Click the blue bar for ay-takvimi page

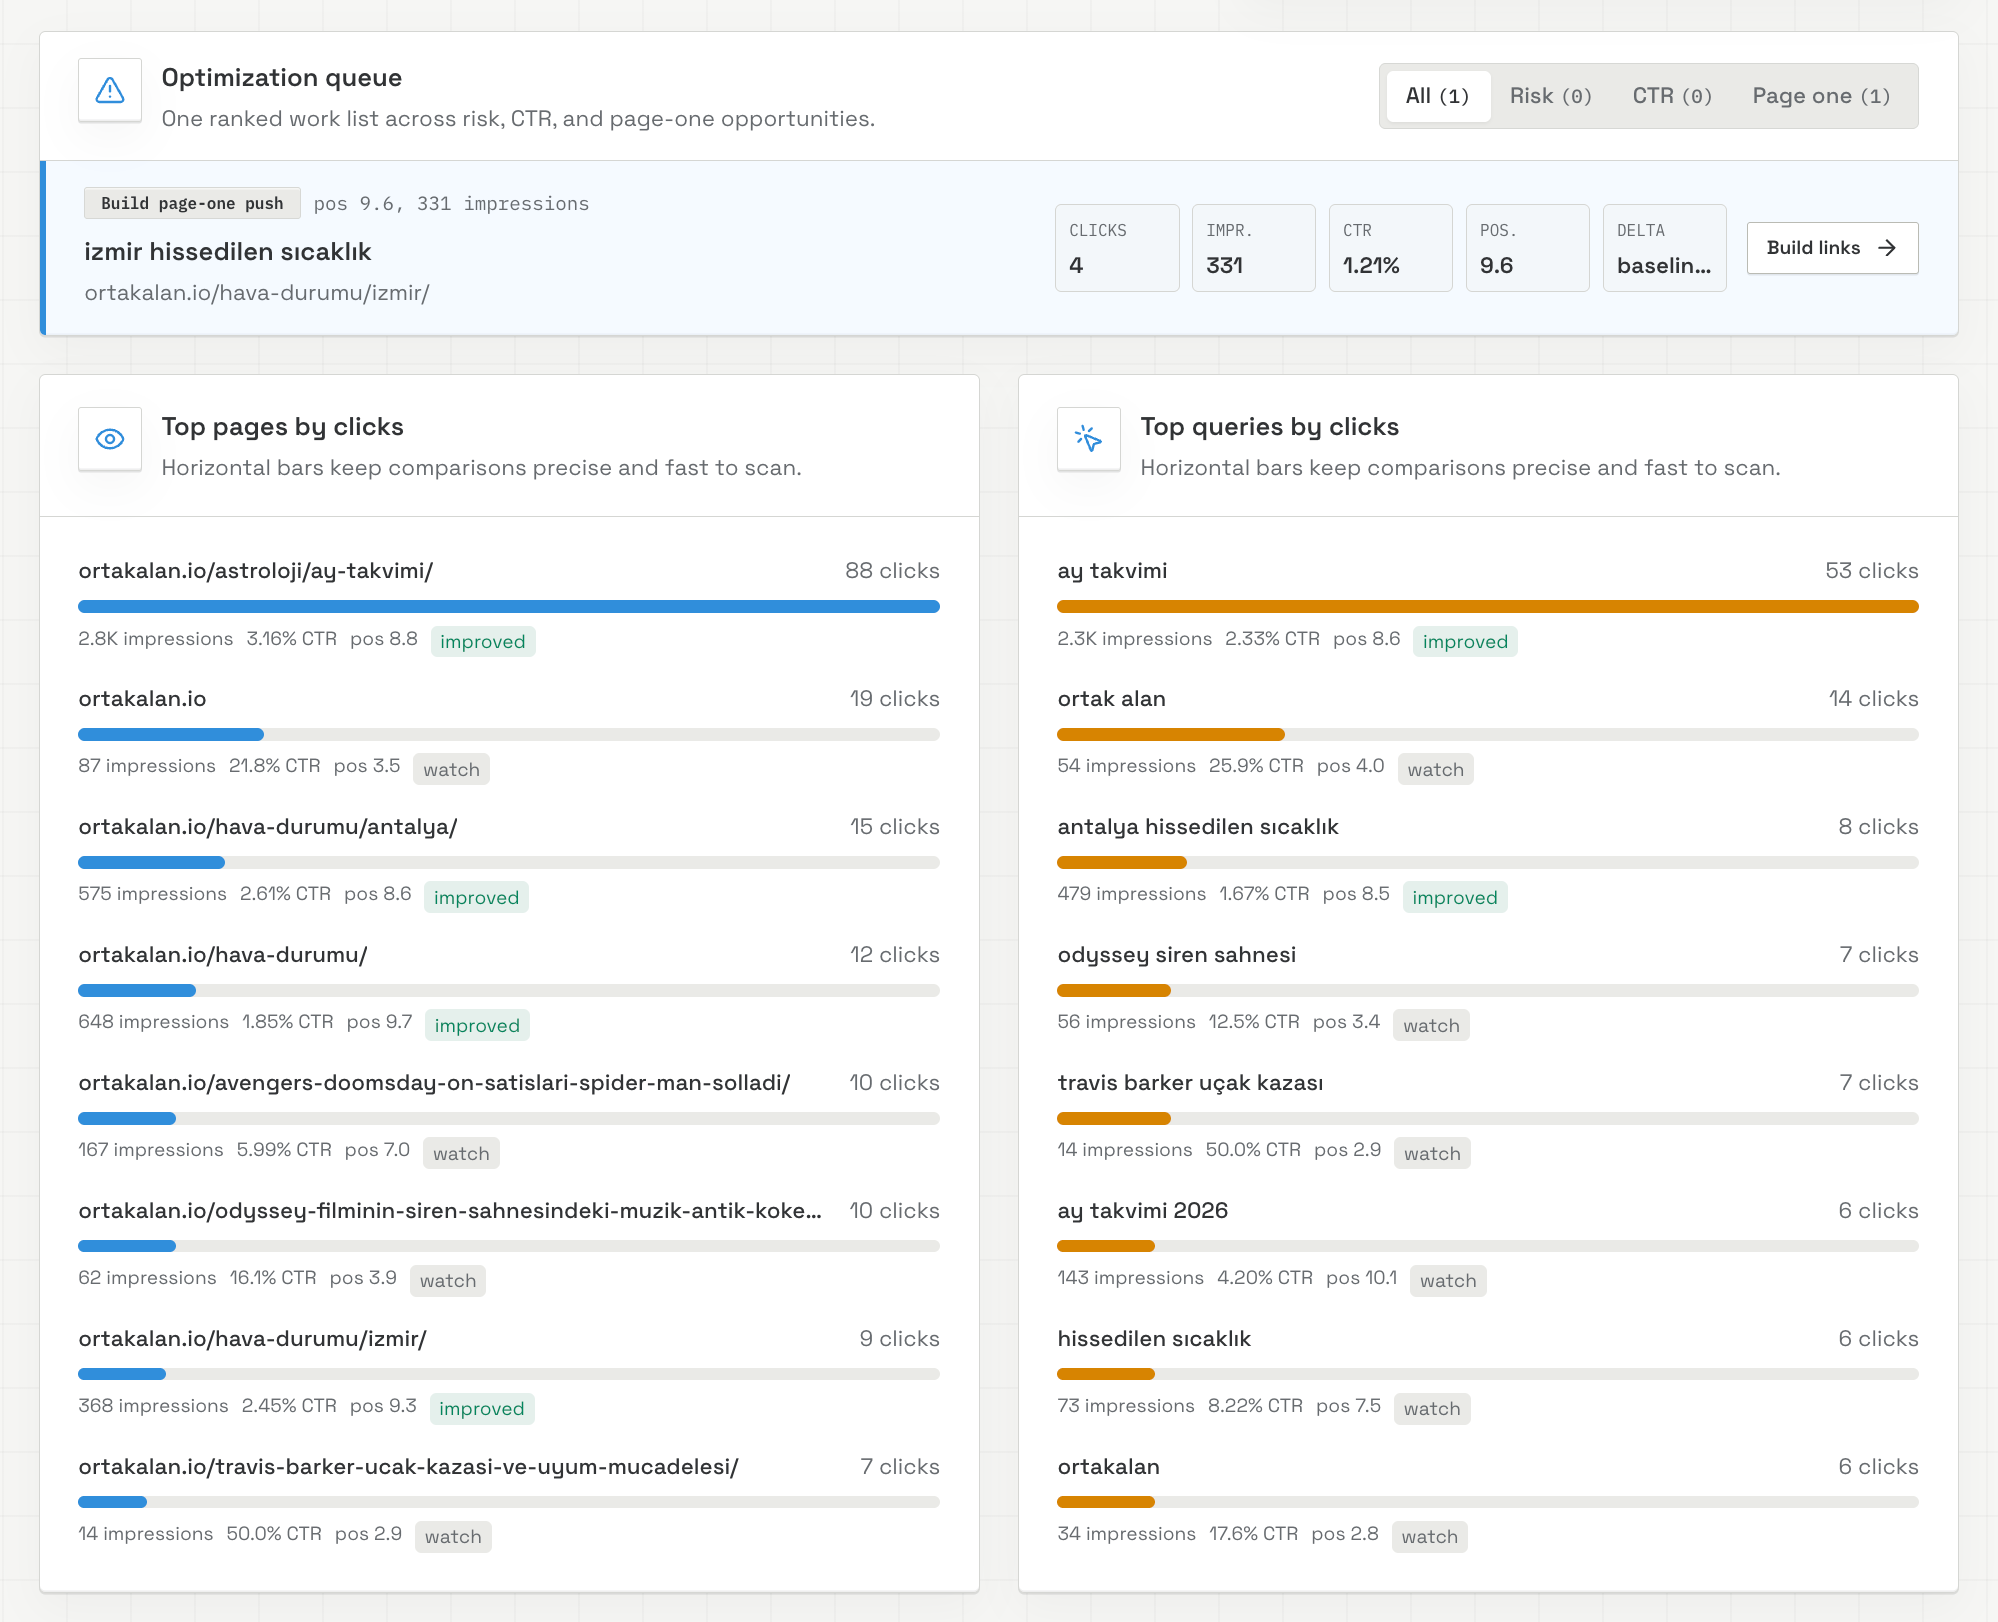(509, 606)
